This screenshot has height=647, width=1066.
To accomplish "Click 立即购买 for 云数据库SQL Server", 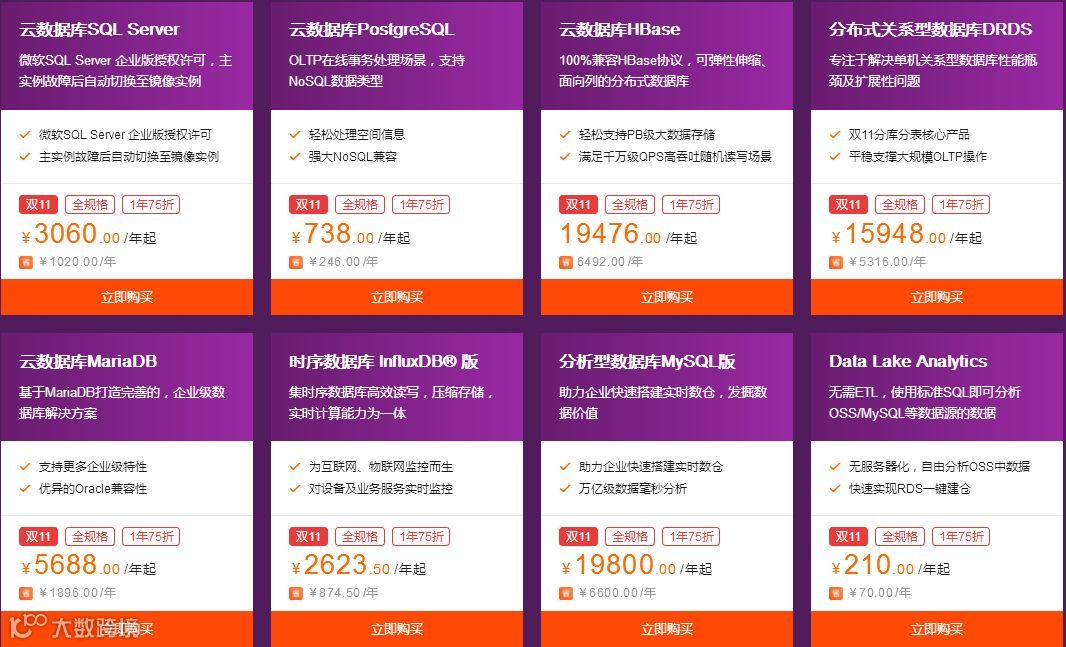I will point(126,297).
